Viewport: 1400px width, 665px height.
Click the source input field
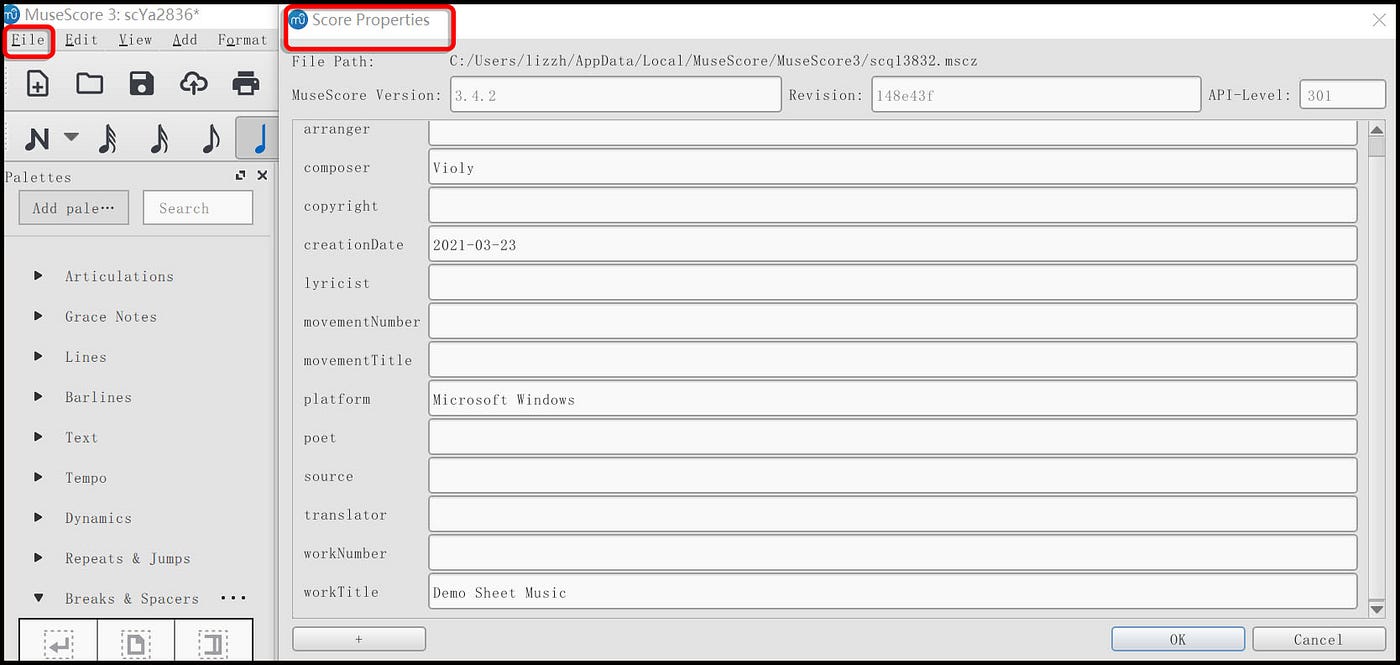coord(893,475)
